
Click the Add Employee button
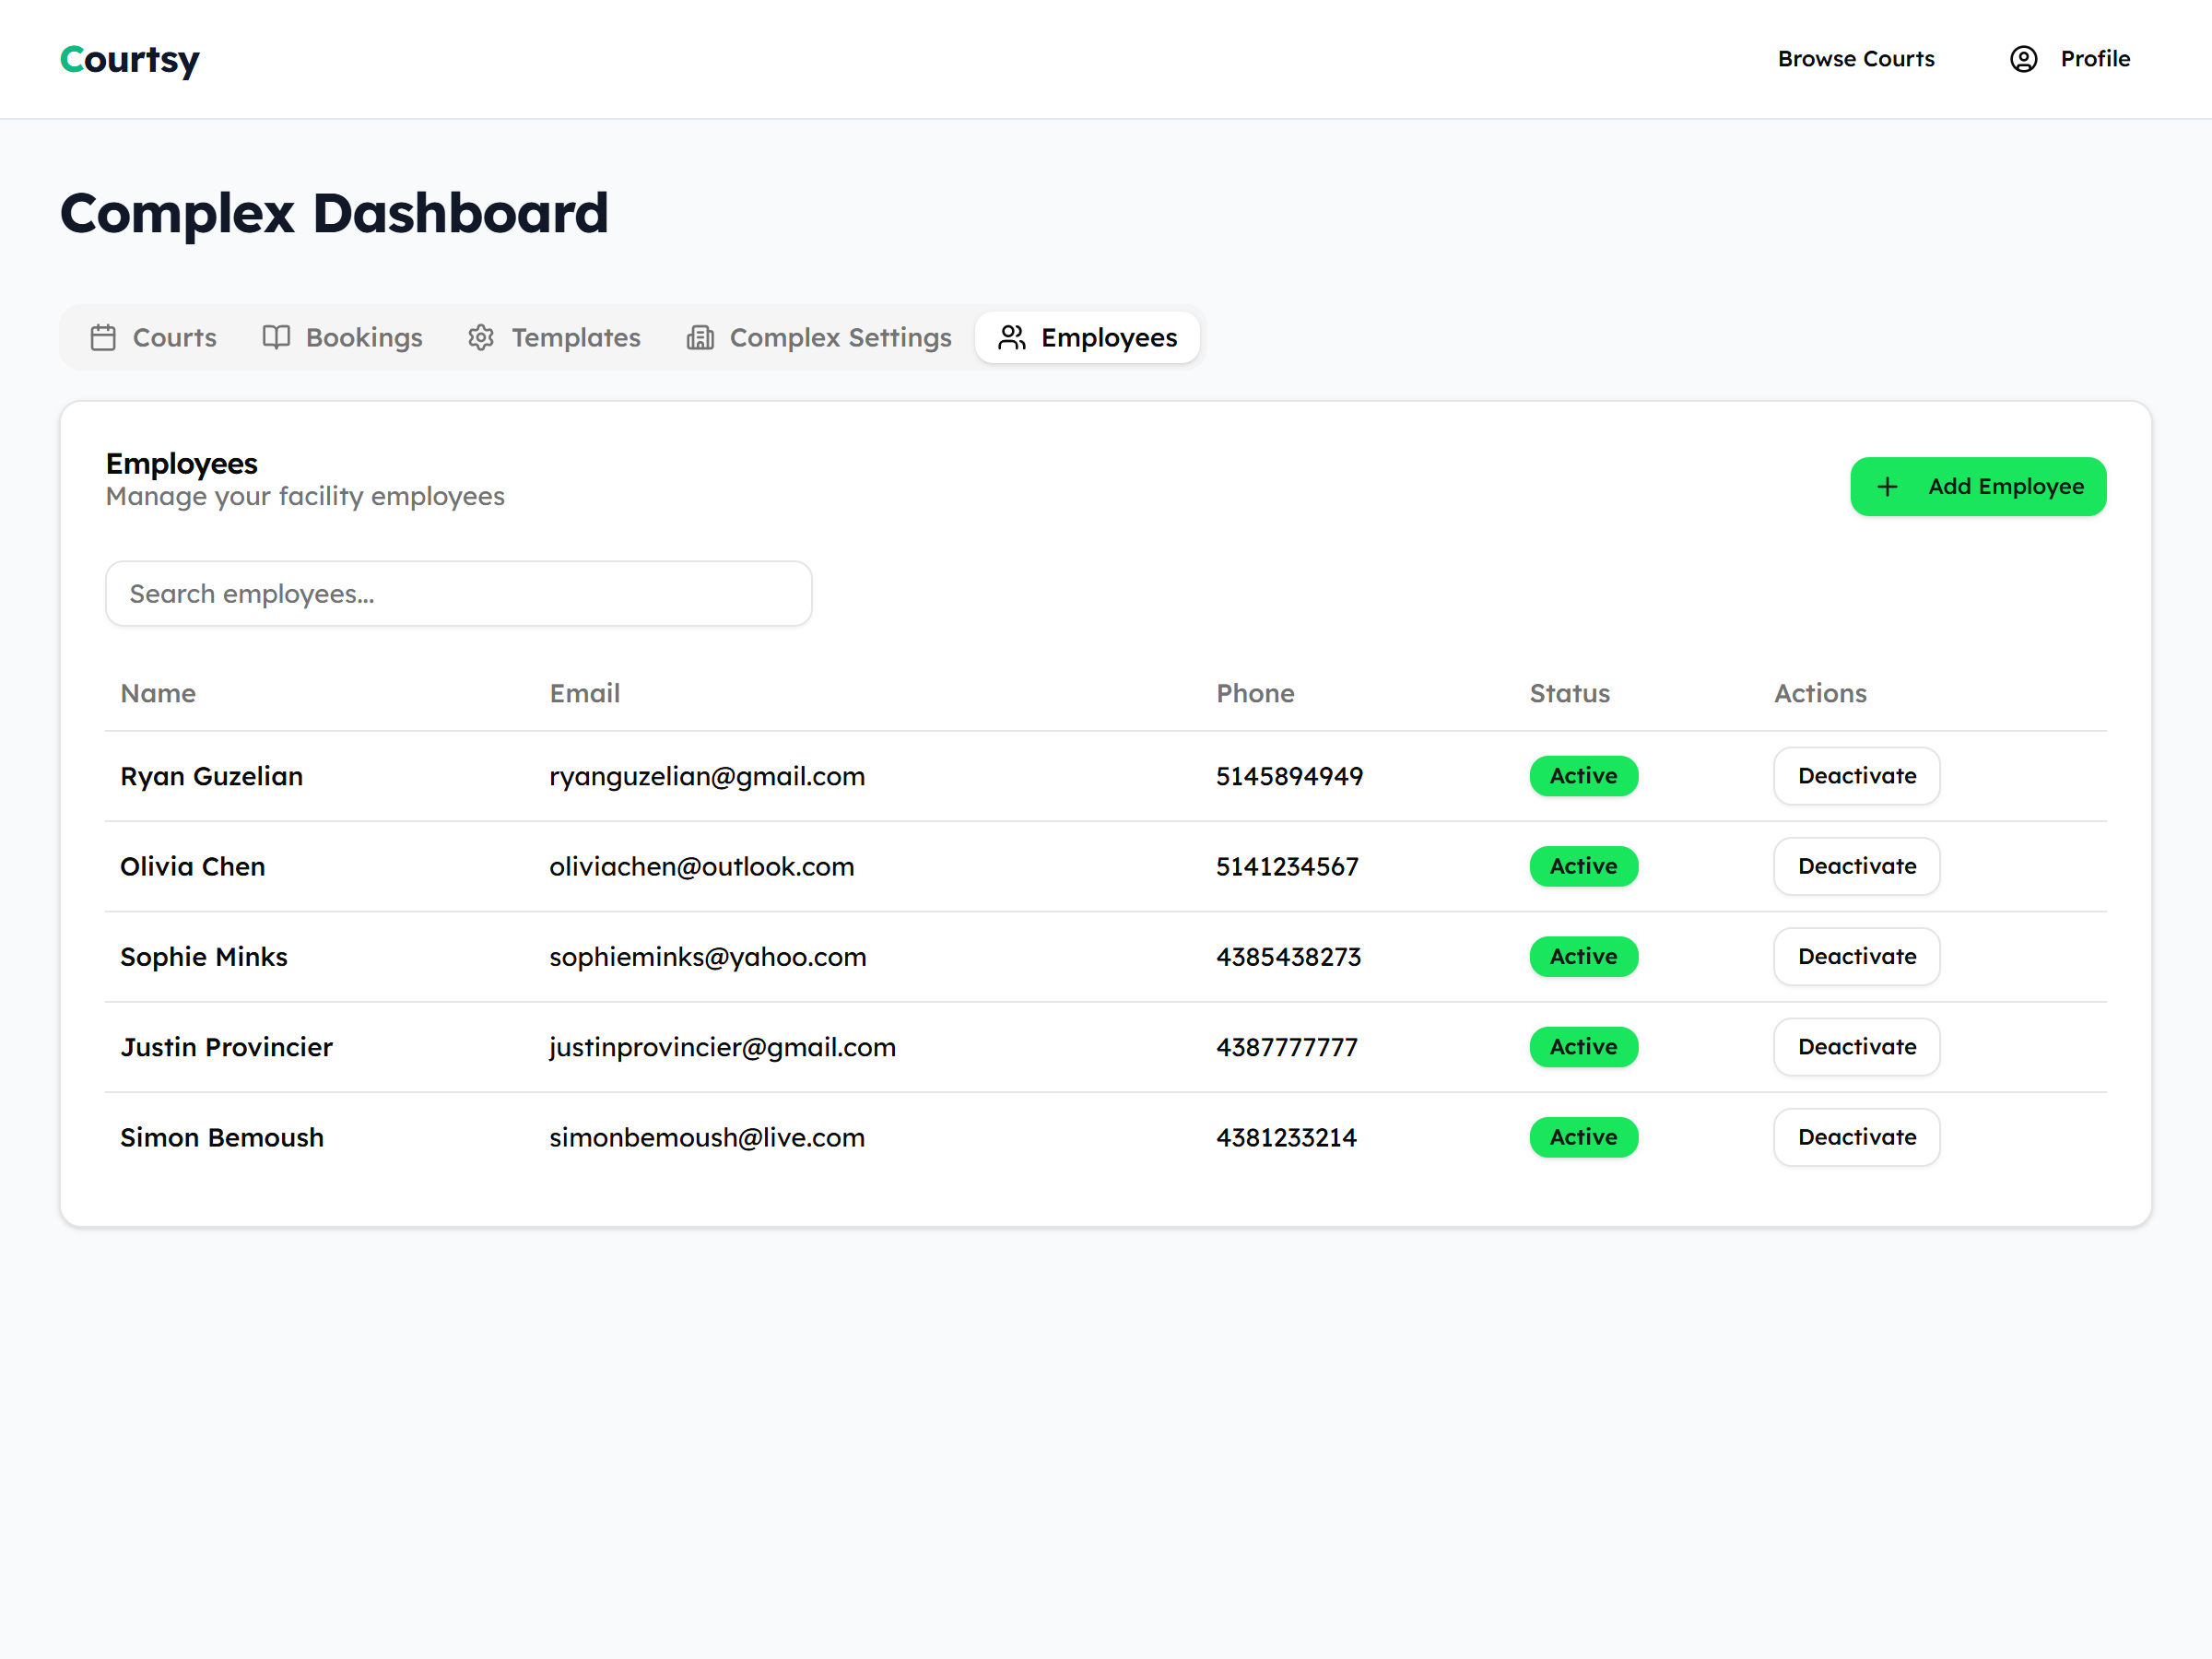coord(1978,487)
